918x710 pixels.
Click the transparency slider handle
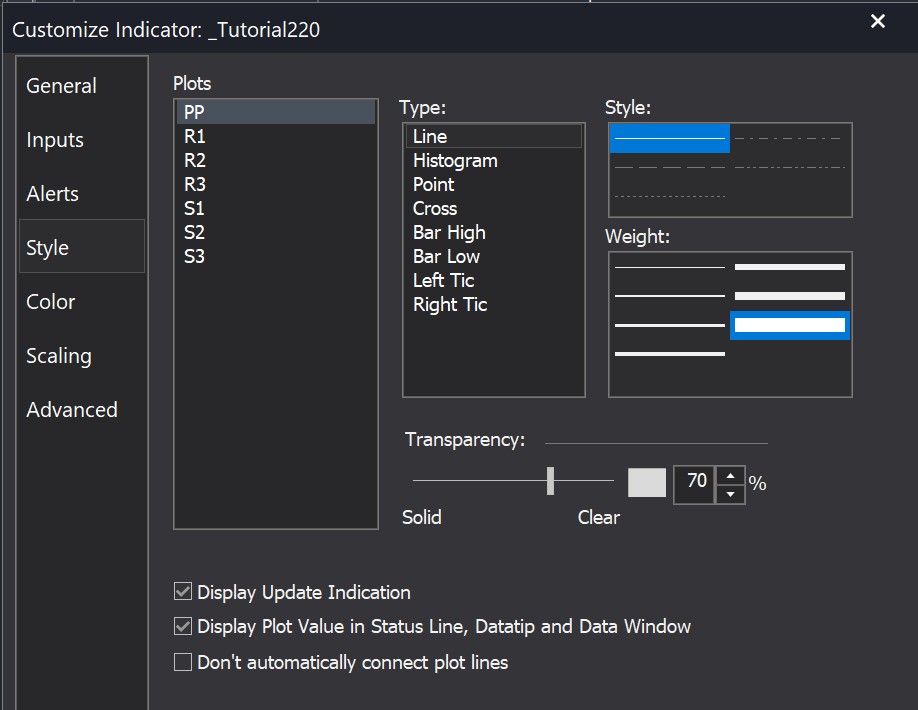(x=550, y=481)
